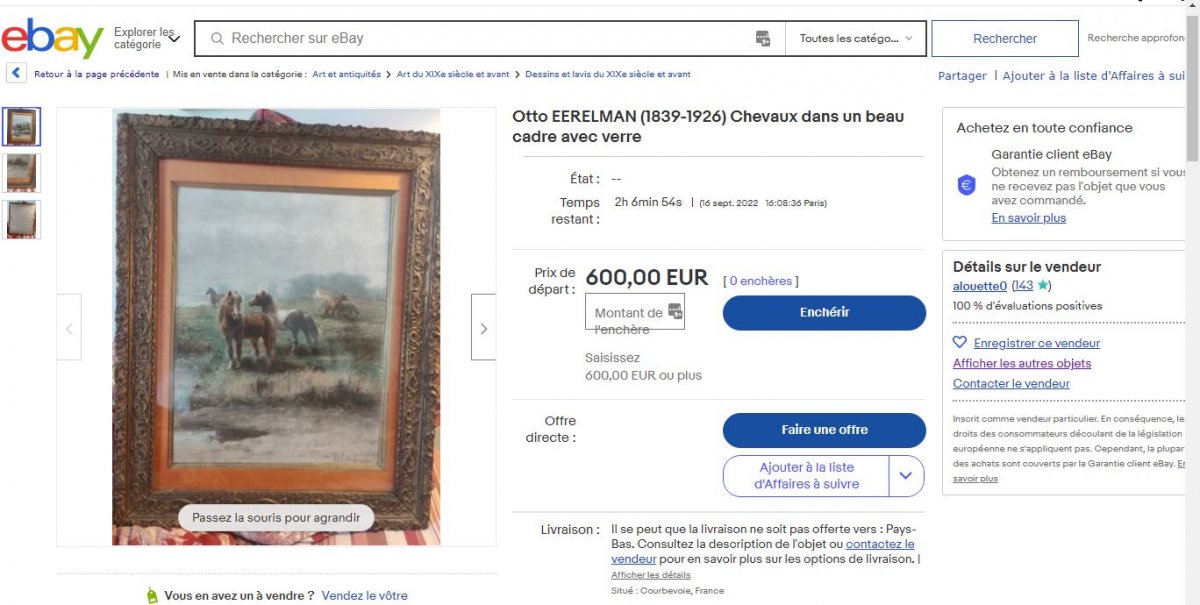Click the back arrow icon beside Retour
The width and height of the screenshot is (1200, 605).
16,74
